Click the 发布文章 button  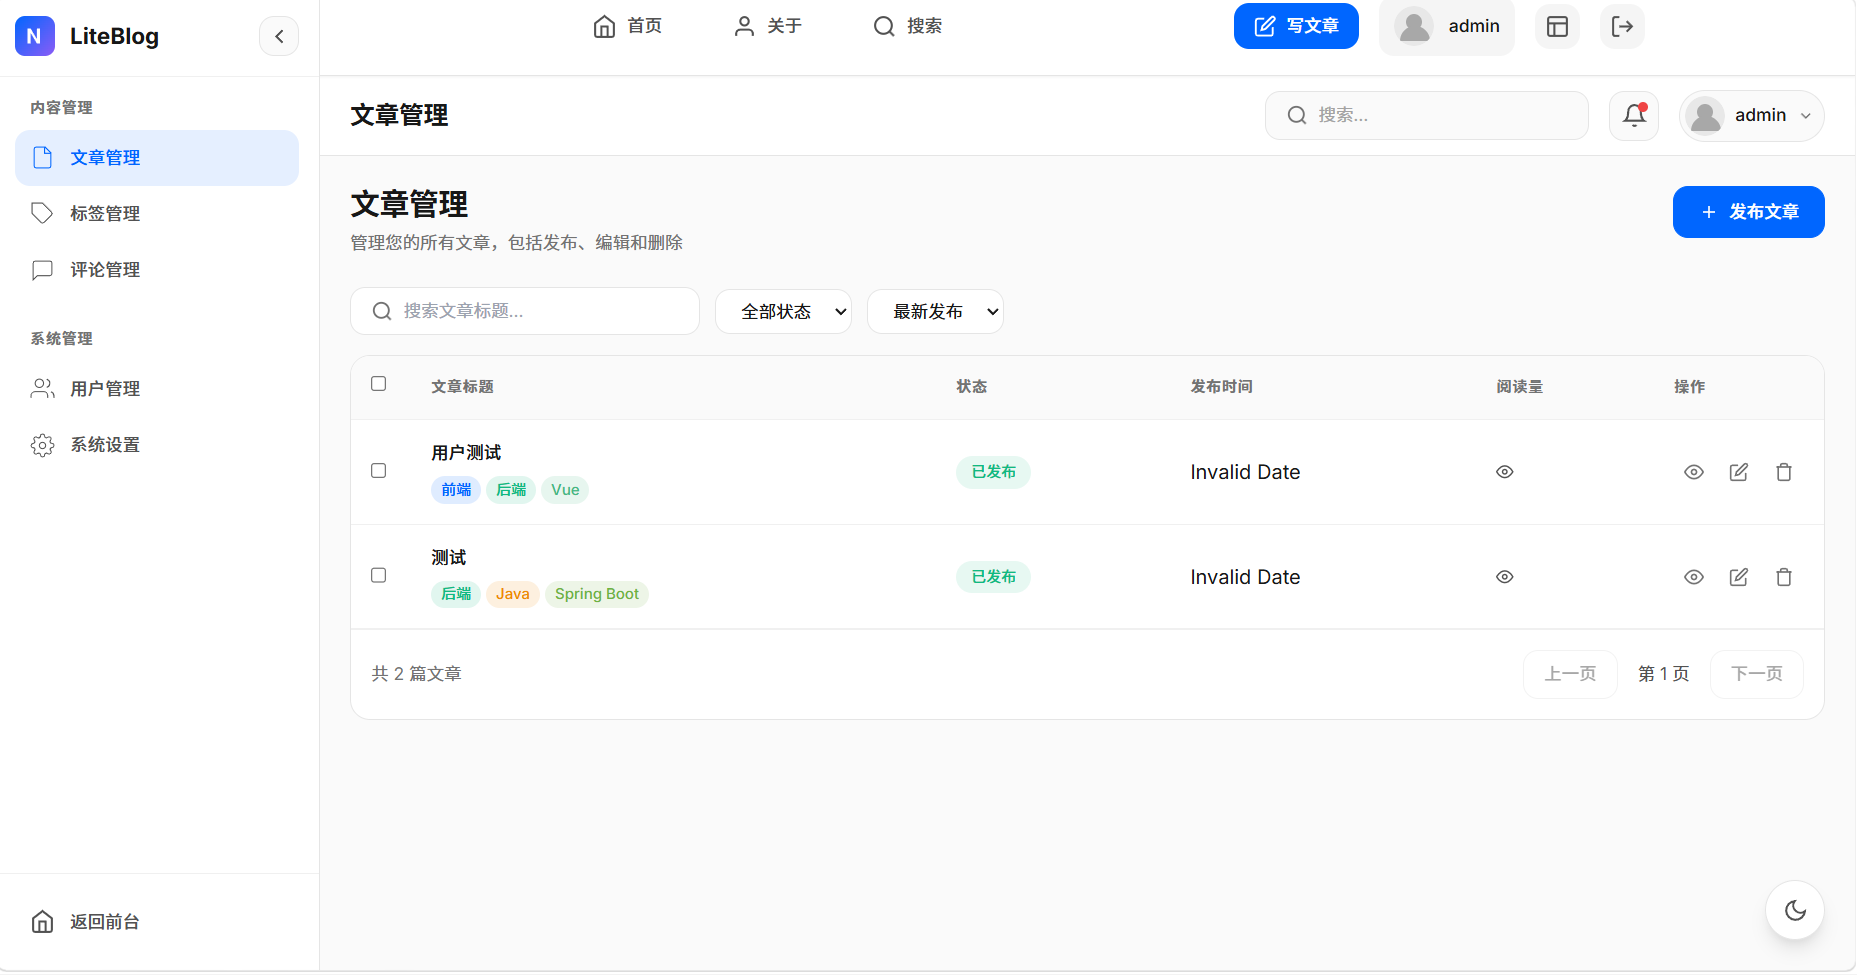point(1748,212)
